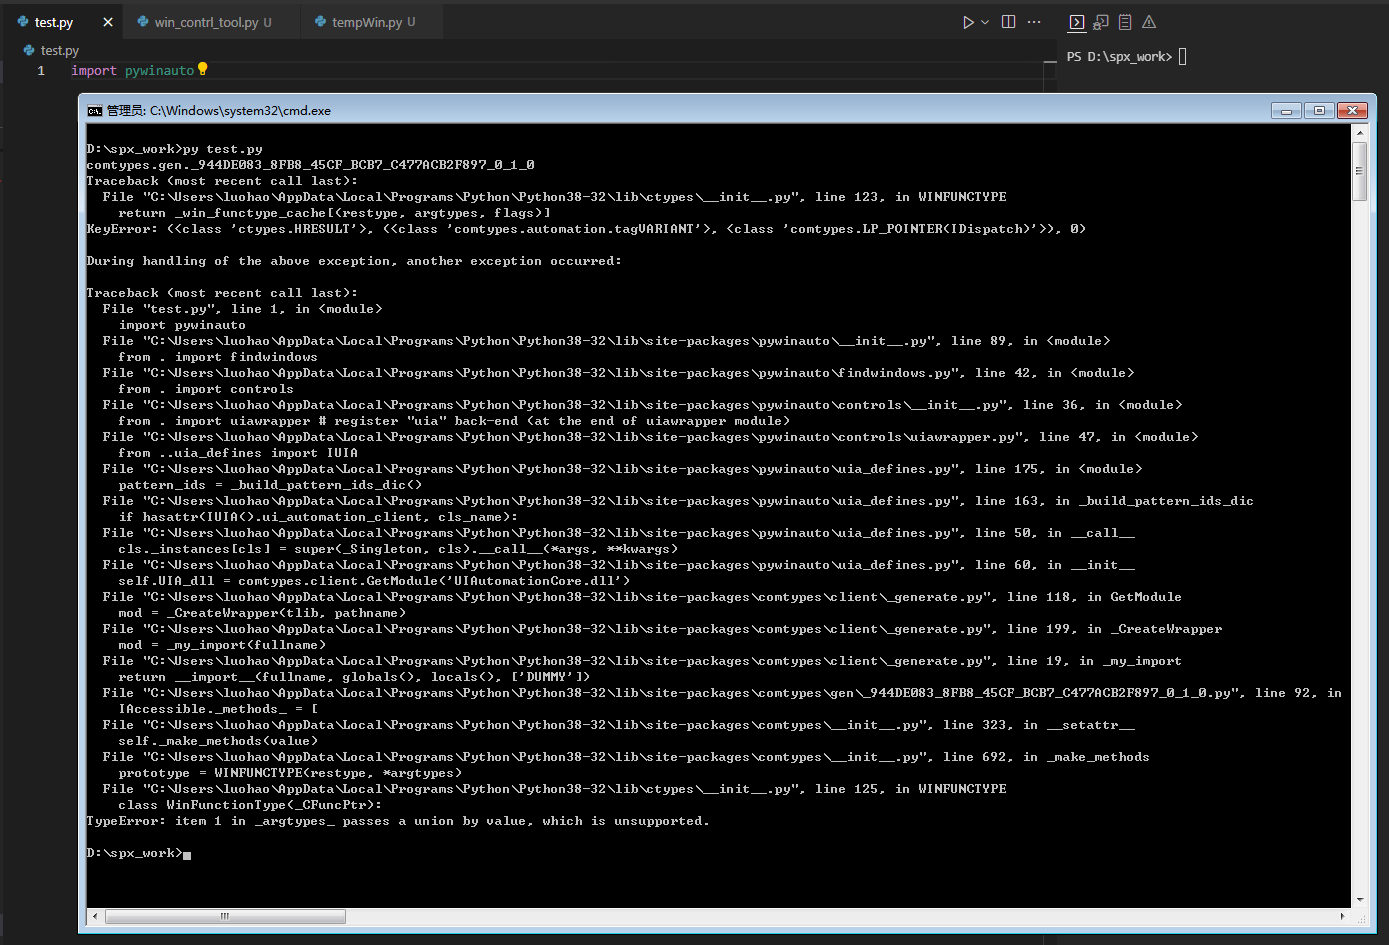Click 'return _win_functype_cache' line in cmd
This screenshot has width=1389, height=945.
coord(334,213)
